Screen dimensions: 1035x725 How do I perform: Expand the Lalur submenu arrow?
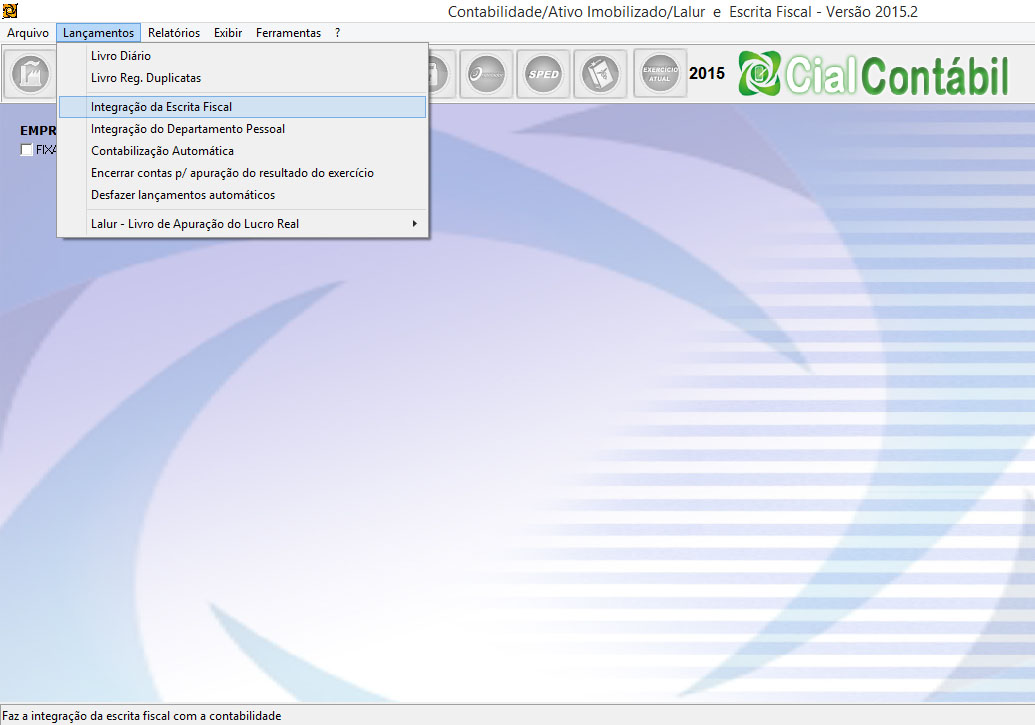click(415, 224)
